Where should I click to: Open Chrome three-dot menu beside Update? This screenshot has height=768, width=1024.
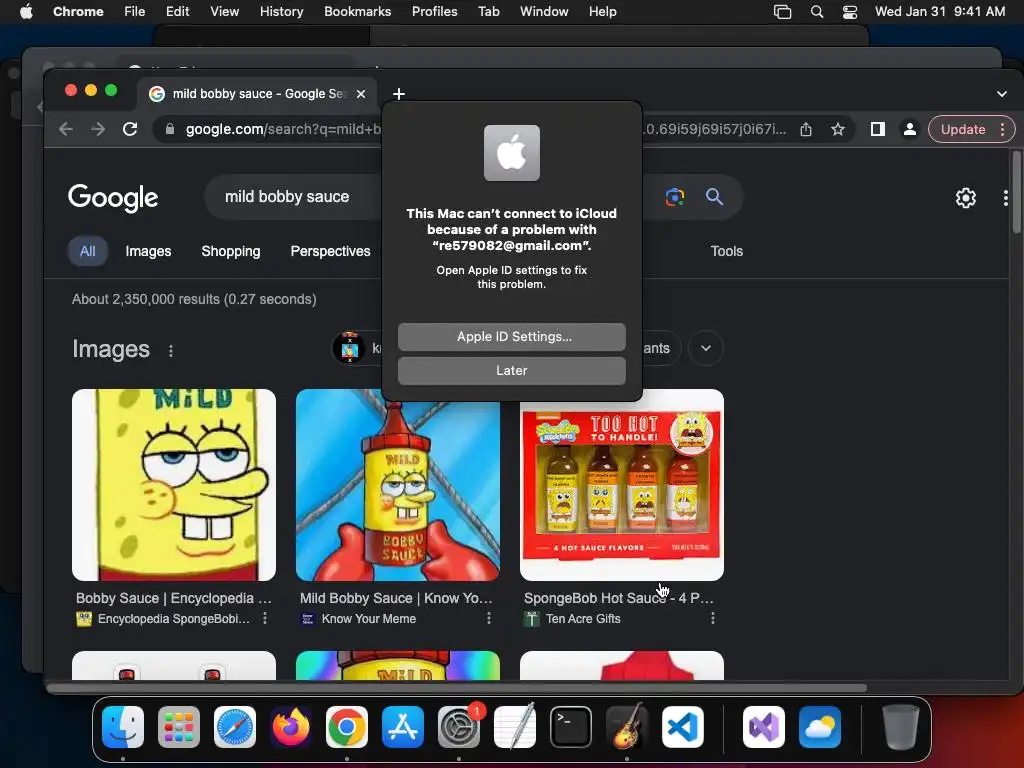1002,129
